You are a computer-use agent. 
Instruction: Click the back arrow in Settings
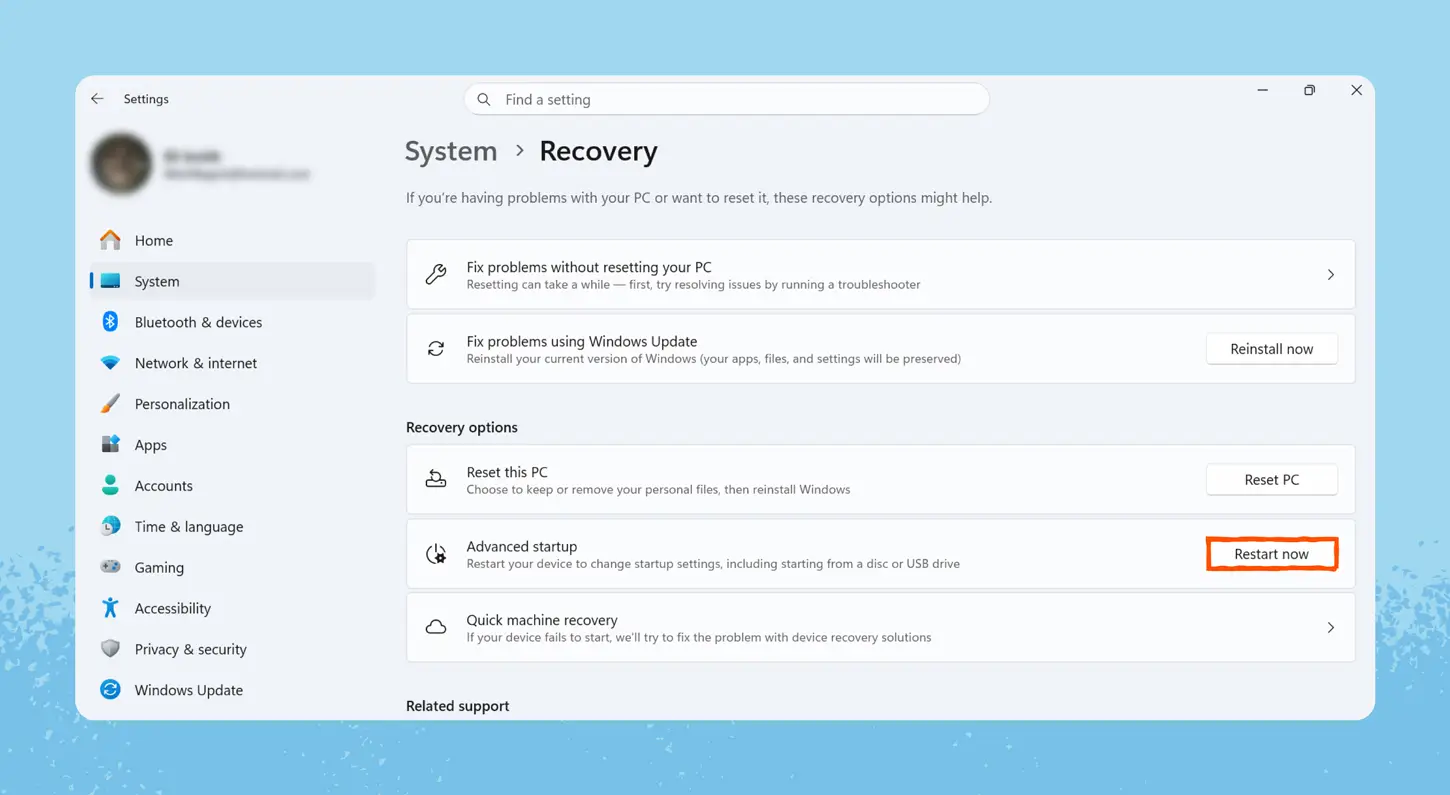pos(97,99)
